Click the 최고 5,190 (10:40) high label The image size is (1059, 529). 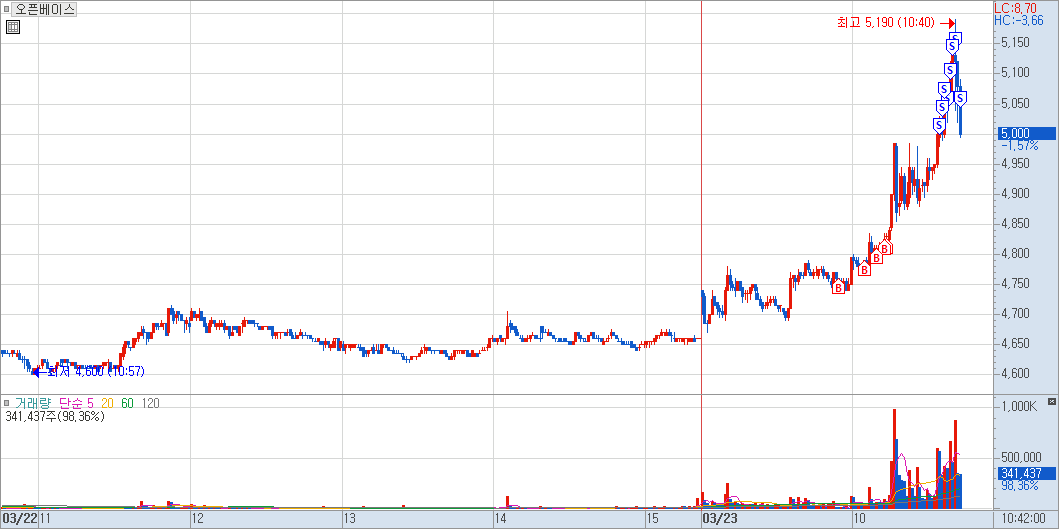[885, 23]
